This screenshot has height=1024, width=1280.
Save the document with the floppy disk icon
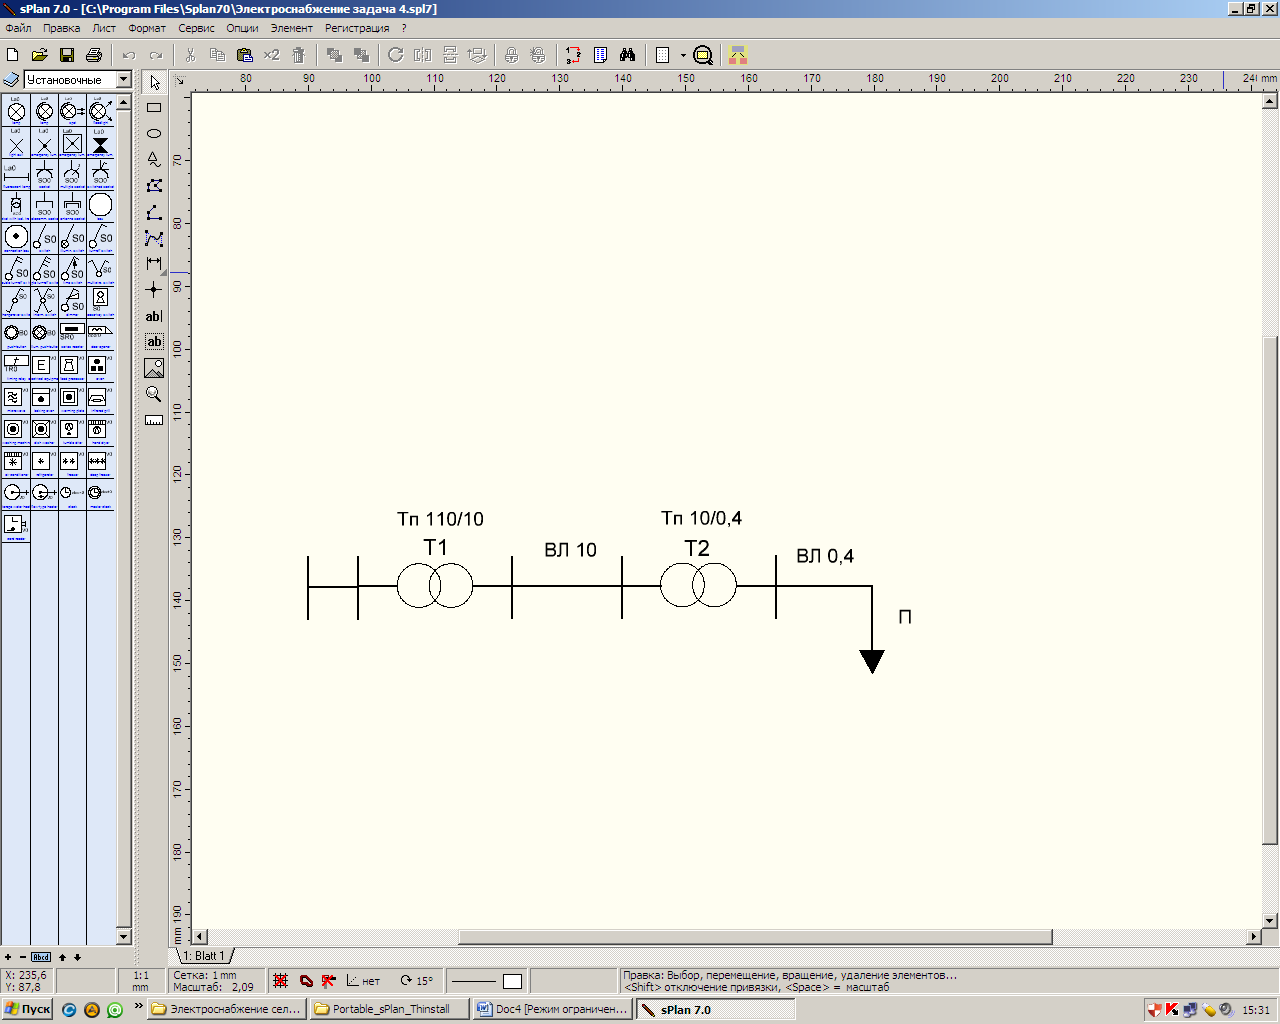pos(67,55)
